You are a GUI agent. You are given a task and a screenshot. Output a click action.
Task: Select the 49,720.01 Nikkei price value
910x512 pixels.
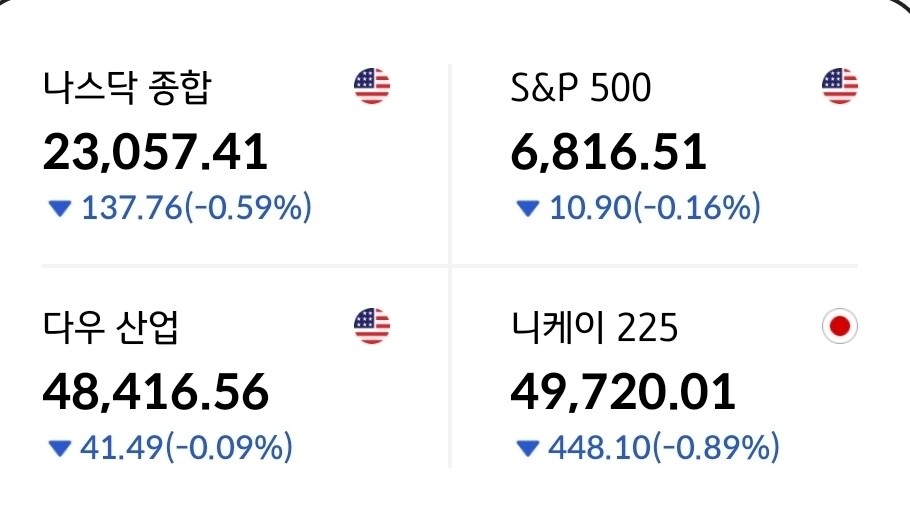tap(622, 391)
